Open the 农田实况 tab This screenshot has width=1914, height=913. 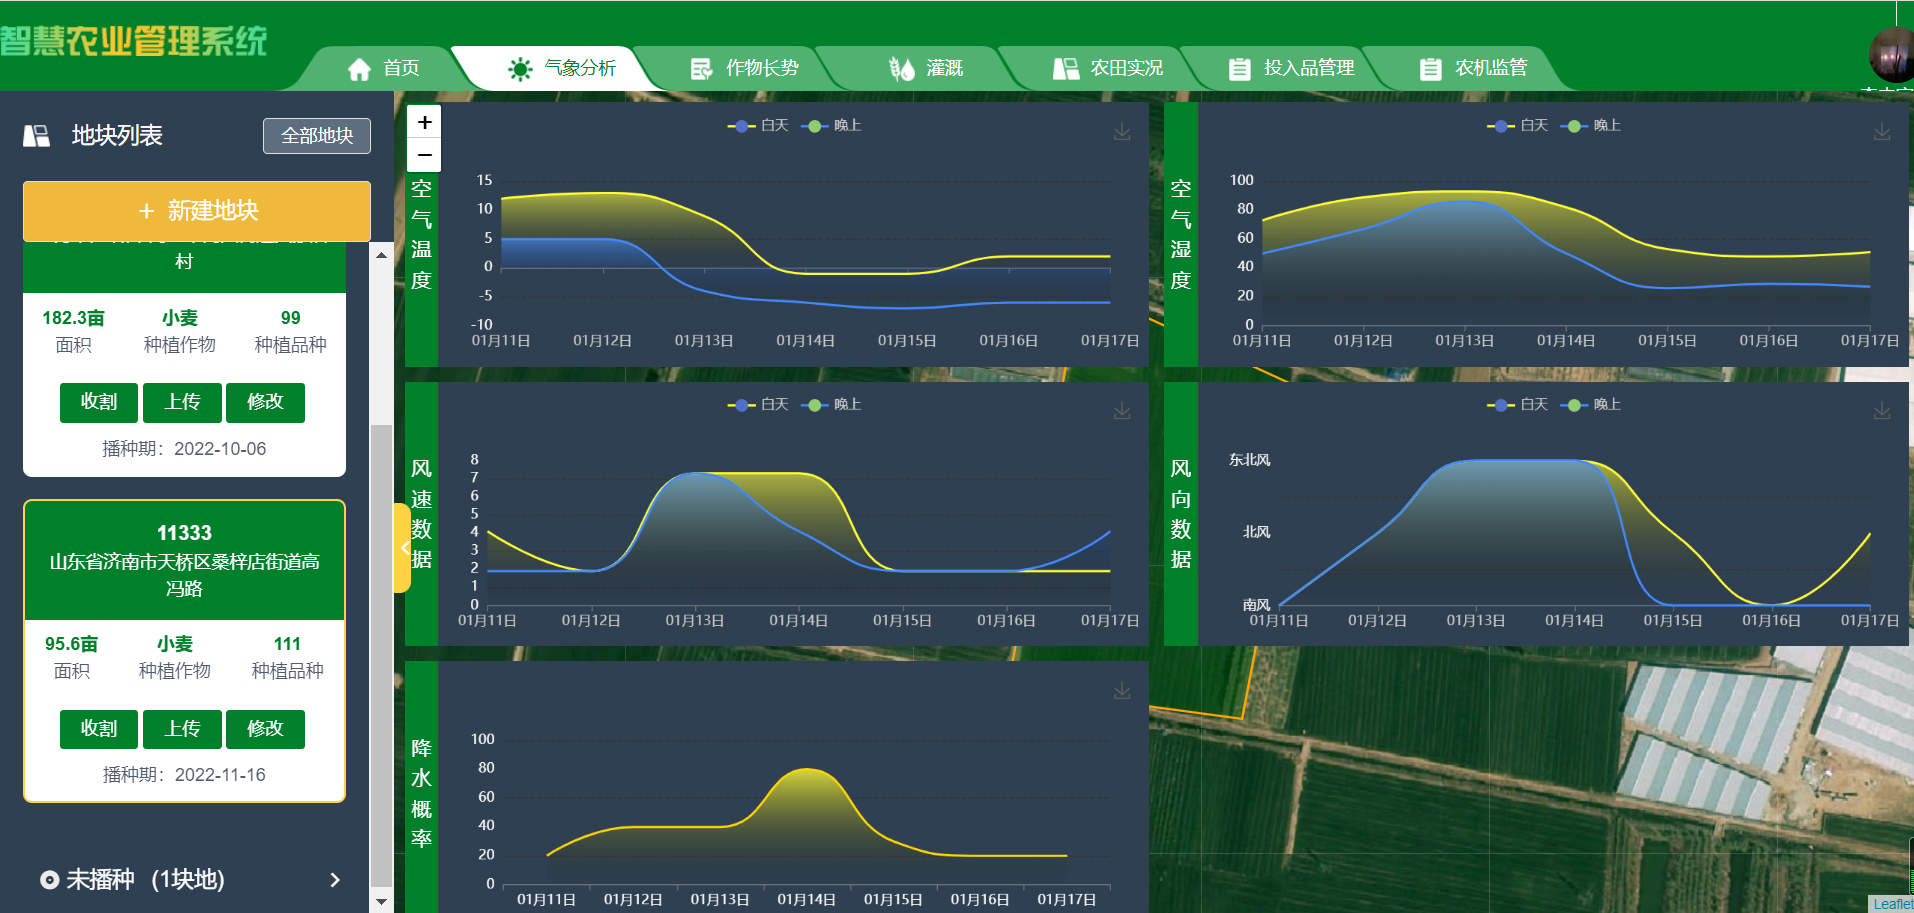(x=1108, y=68)
